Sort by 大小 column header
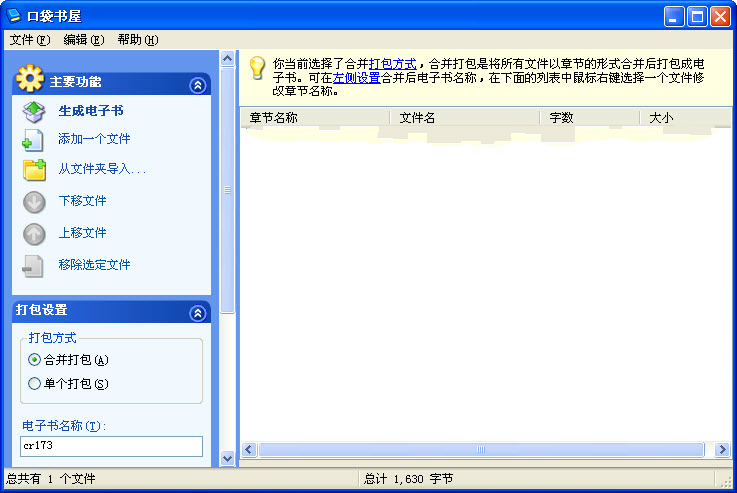This screenshot has width=737, height=493. click(686, 117)
